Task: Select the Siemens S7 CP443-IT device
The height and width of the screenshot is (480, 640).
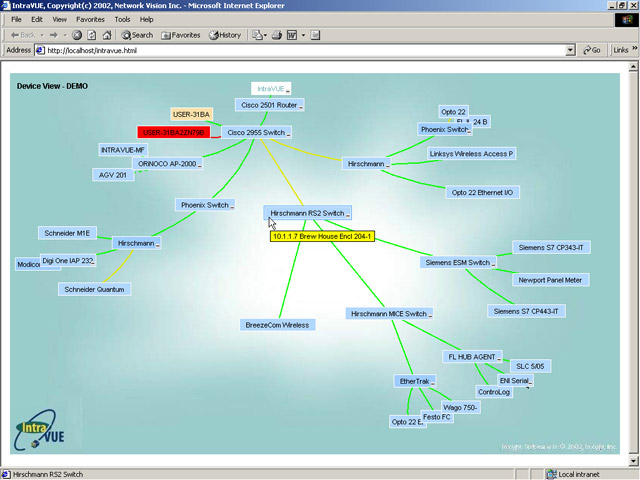Action: (526, 311)
